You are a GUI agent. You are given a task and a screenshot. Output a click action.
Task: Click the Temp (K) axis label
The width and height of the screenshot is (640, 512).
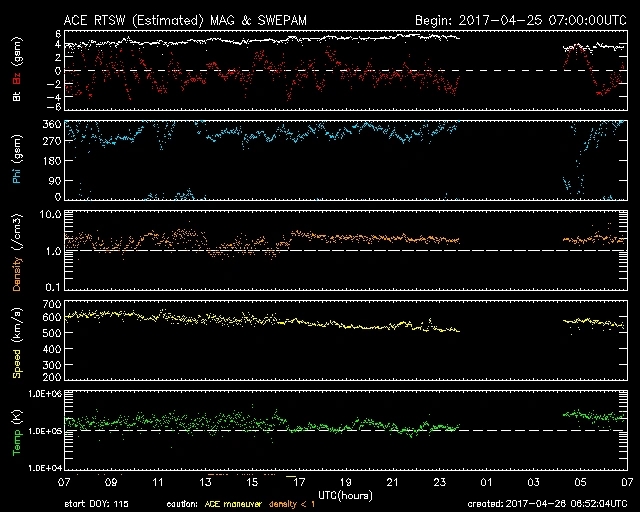[x=14, y=432]
